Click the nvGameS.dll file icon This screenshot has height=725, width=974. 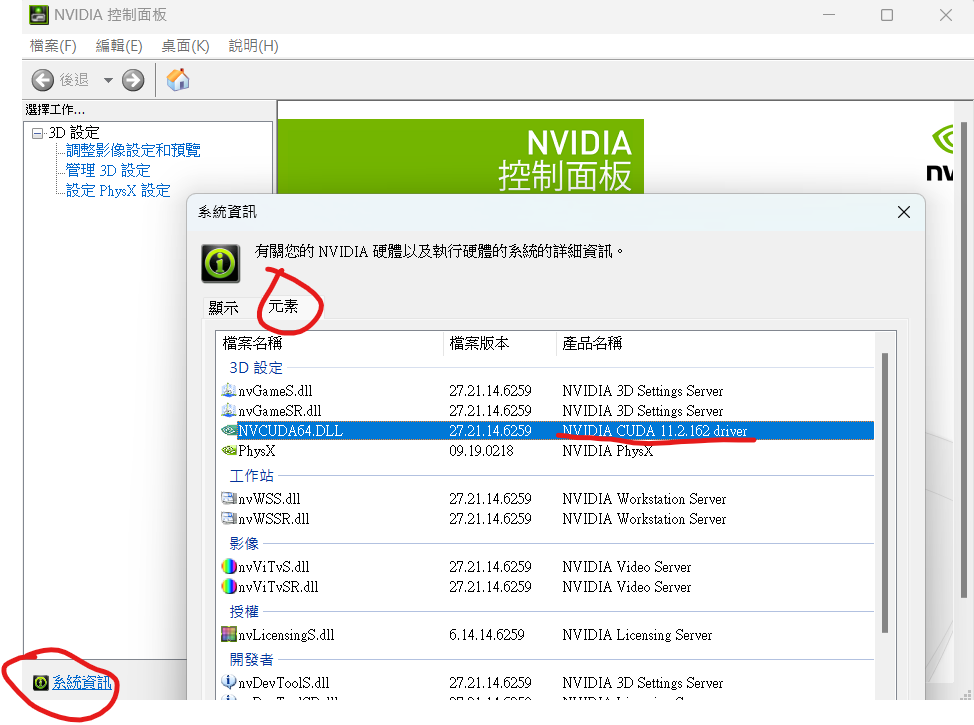point(229,391)
